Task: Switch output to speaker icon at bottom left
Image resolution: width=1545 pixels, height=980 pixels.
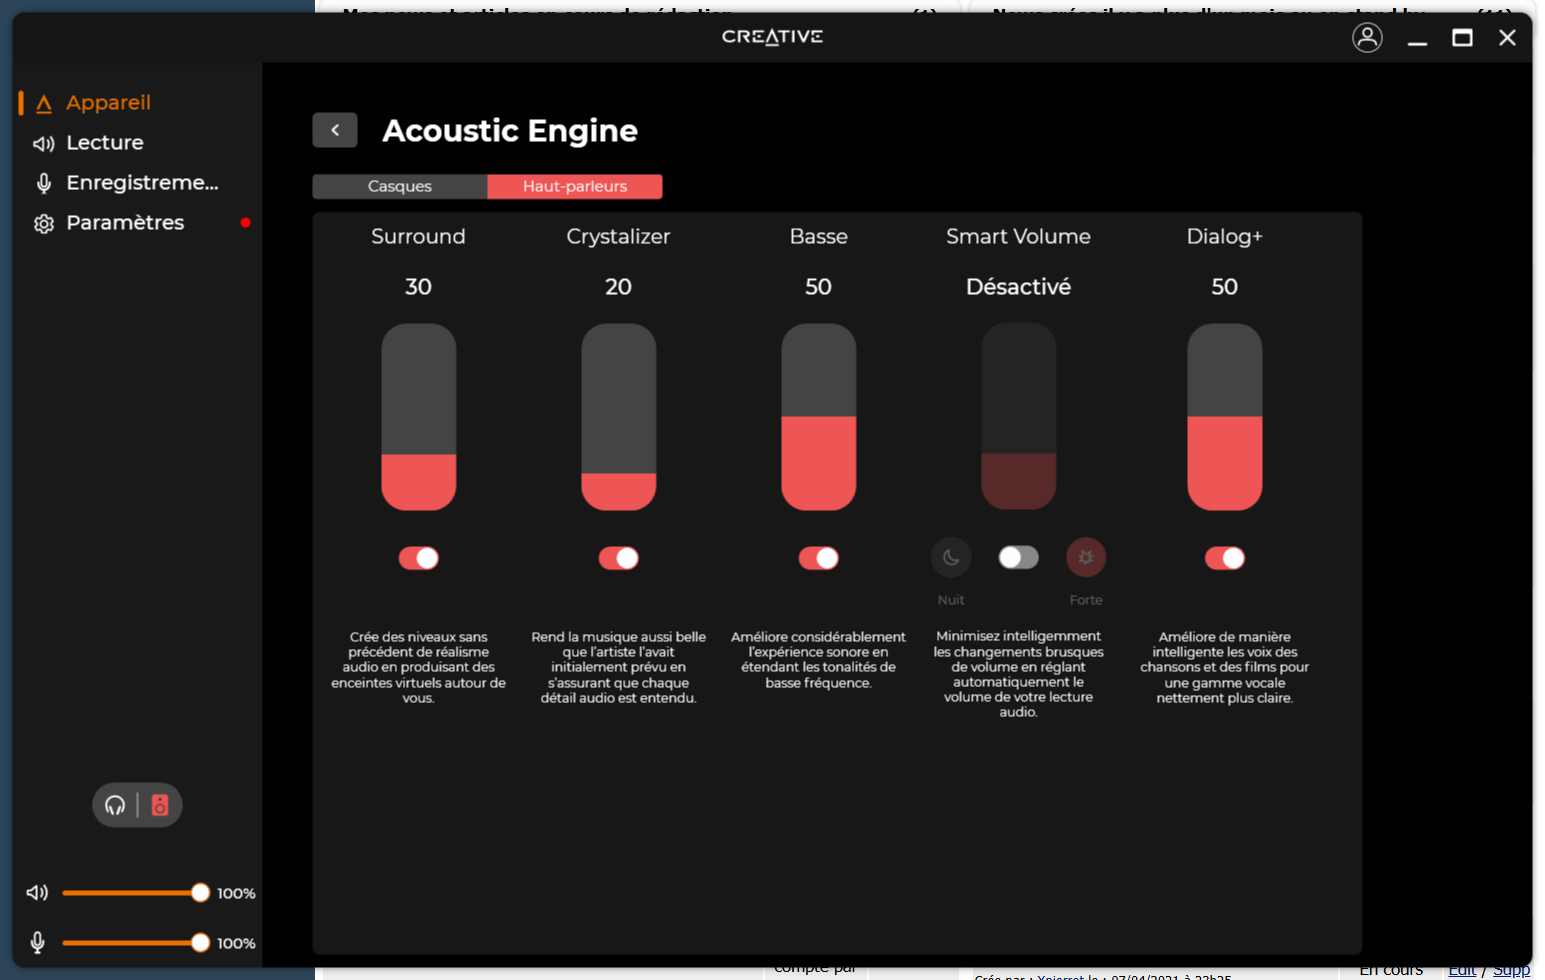Action: (160, 805)
